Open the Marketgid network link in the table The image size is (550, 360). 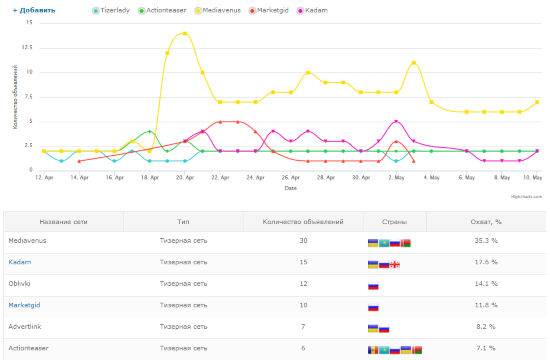24,305
